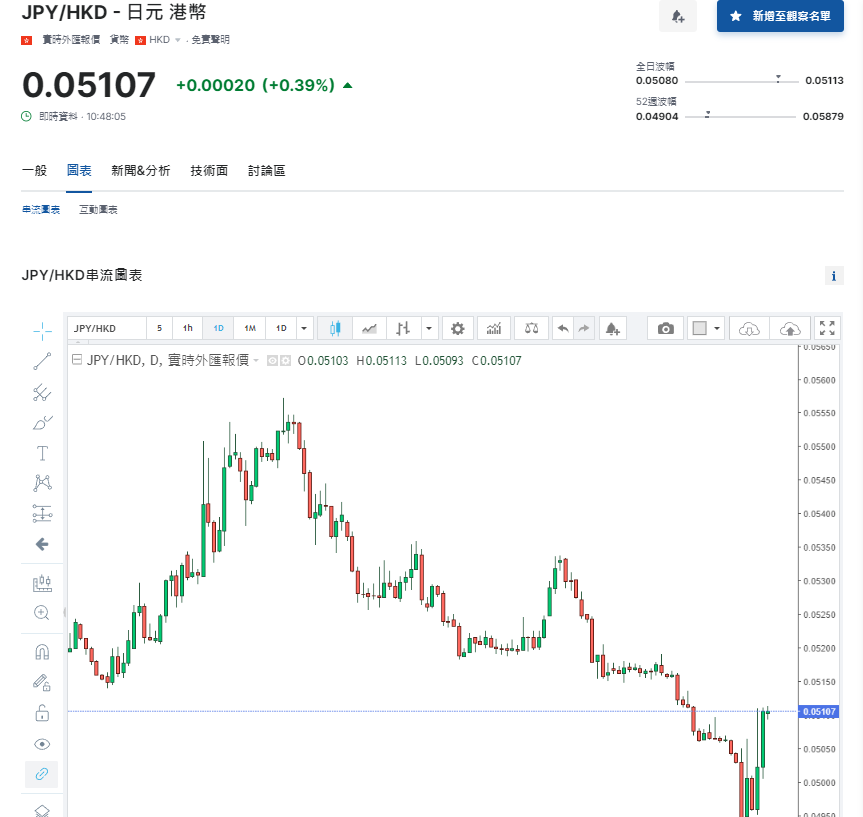Select the 1h interval on the toolbar
The width and height of the screenshot is (863, 817).
tap(187, 328)
